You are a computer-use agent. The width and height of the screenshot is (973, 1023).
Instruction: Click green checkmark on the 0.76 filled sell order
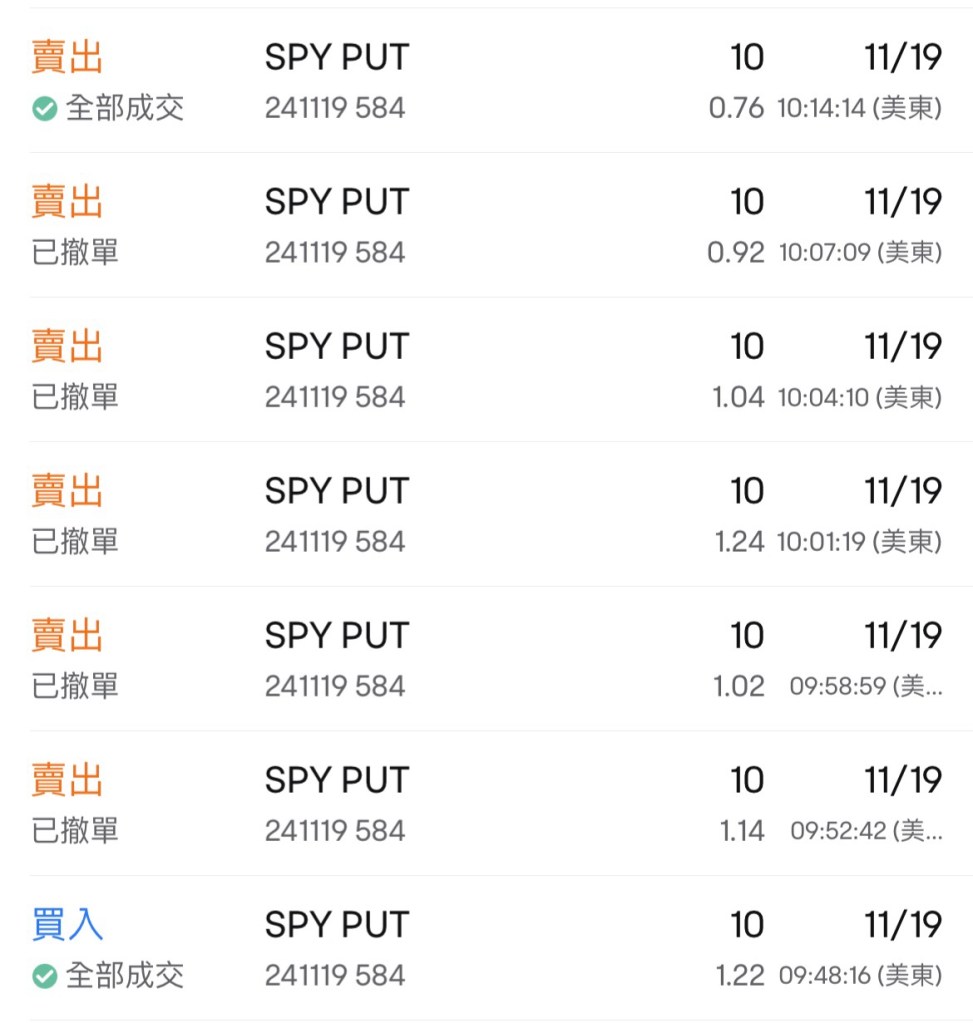pyautogui.click(x=44, y=108)
